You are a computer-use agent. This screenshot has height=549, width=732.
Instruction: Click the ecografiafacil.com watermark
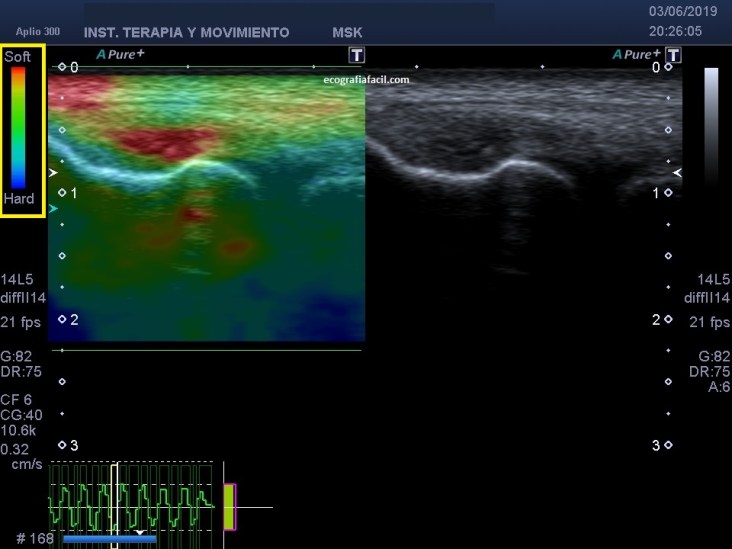pyautogui.click(x=367, y=79)
